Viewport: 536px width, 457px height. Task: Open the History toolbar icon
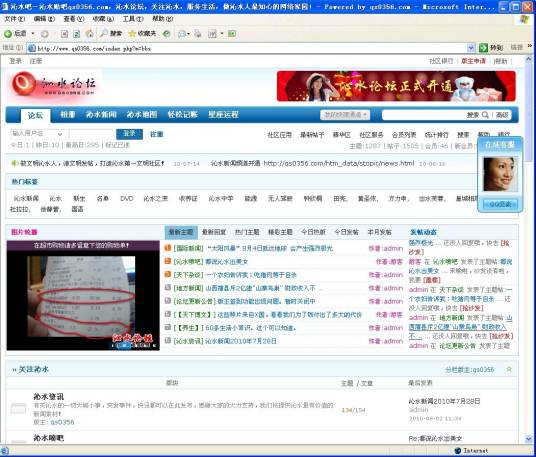pos(166,33)
